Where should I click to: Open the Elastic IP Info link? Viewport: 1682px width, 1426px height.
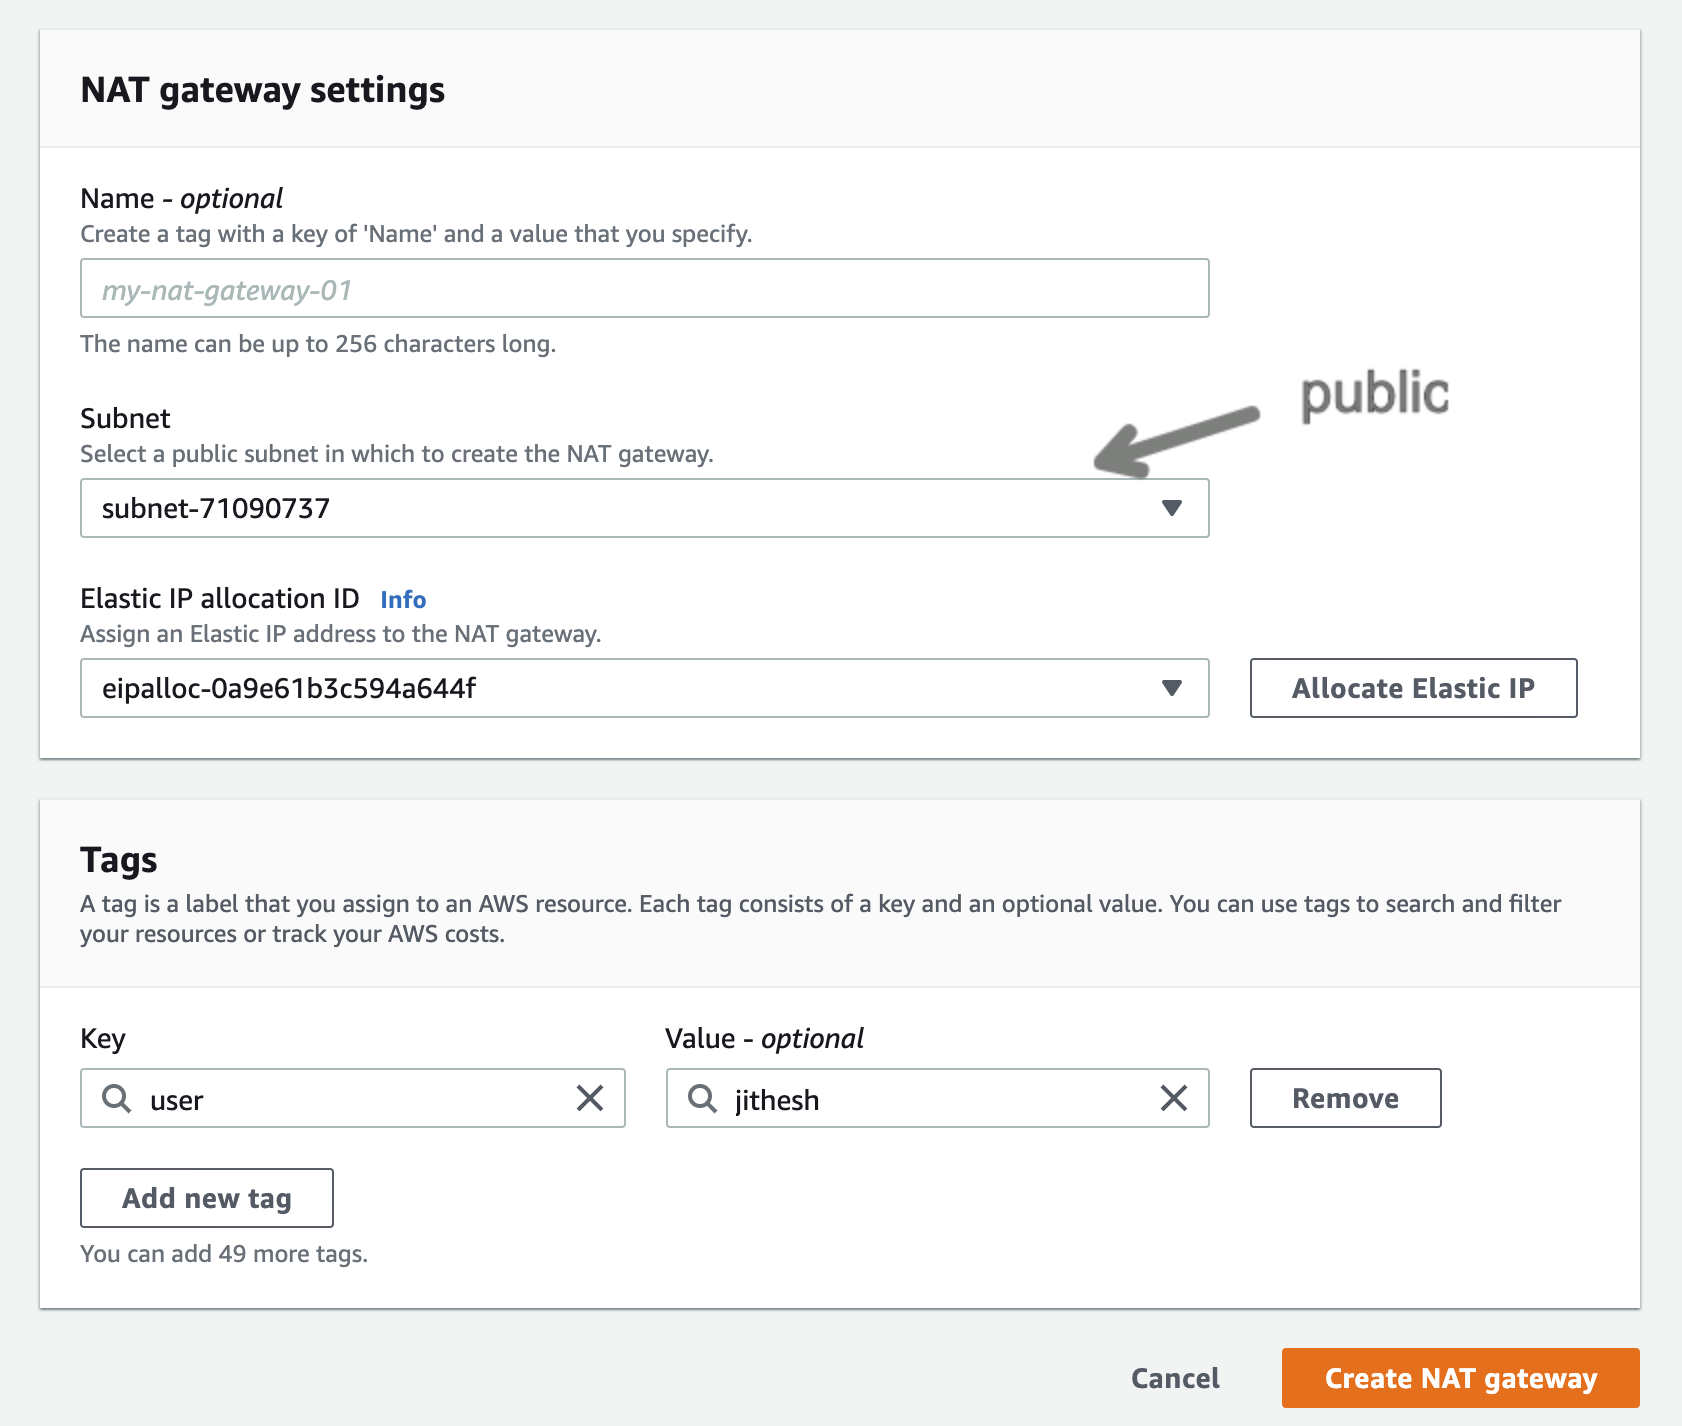point(403,599)
